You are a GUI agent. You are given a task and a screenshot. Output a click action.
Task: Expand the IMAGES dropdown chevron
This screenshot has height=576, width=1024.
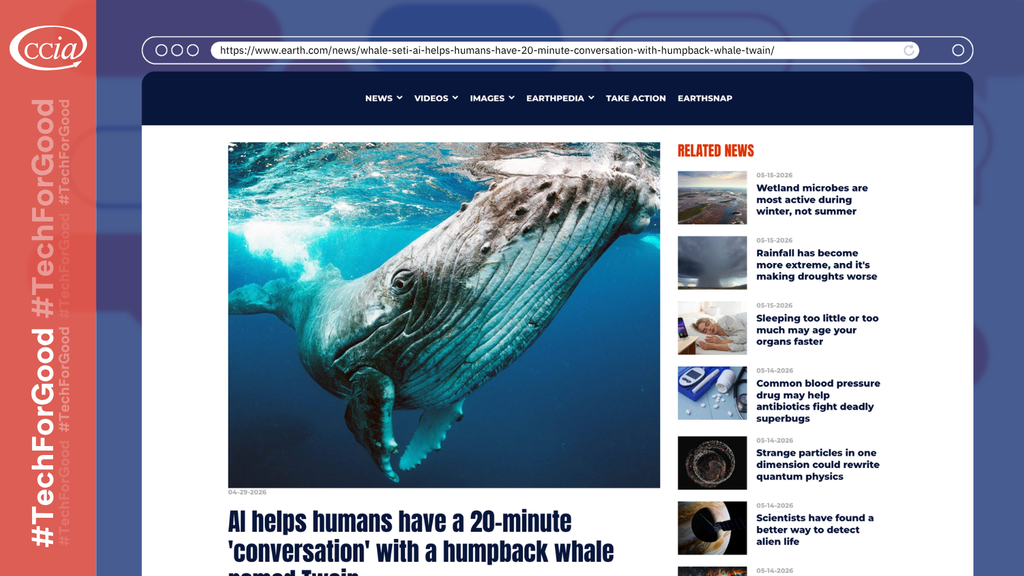pos(511,97)
